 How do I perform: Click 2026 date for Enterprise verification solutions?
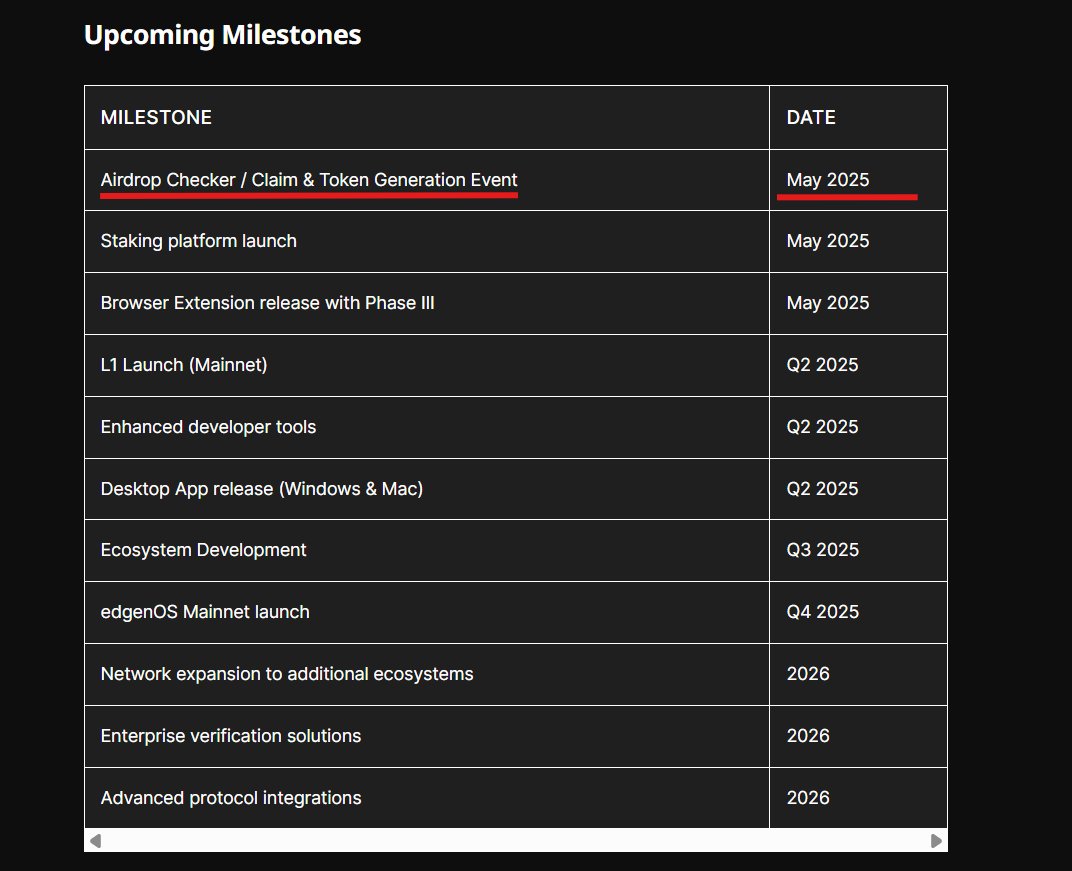click(808, 736)
